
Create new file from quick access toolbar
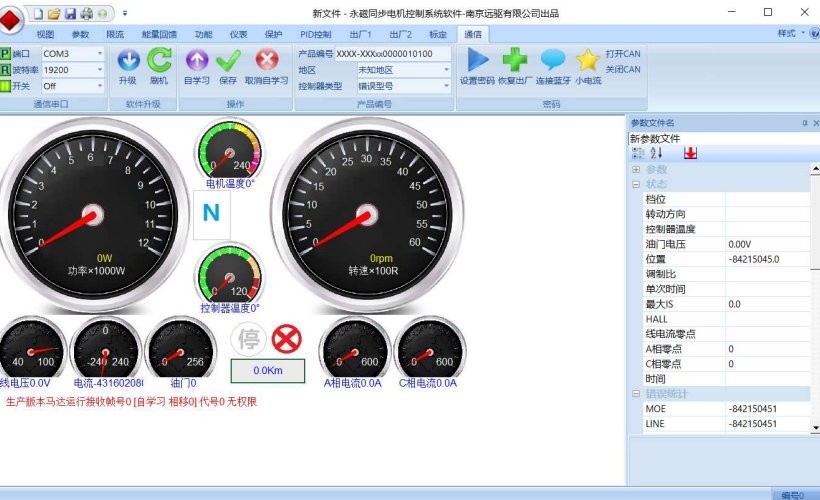38,14
